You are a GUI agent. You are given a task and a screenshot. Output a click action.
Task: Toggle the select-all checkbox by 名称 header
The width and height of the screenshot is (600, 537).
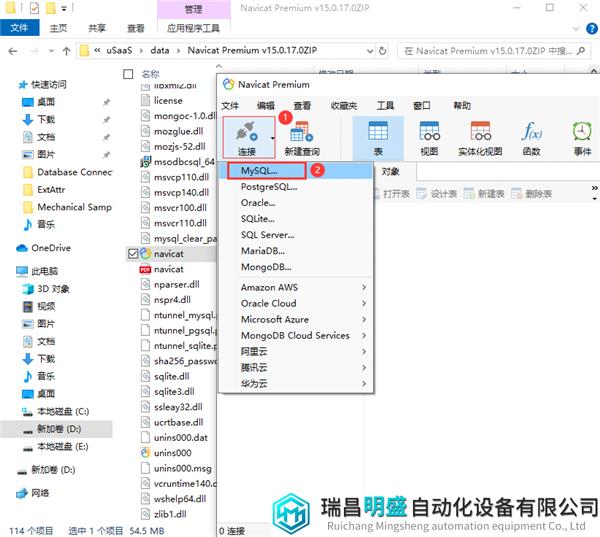pos(127,74)
